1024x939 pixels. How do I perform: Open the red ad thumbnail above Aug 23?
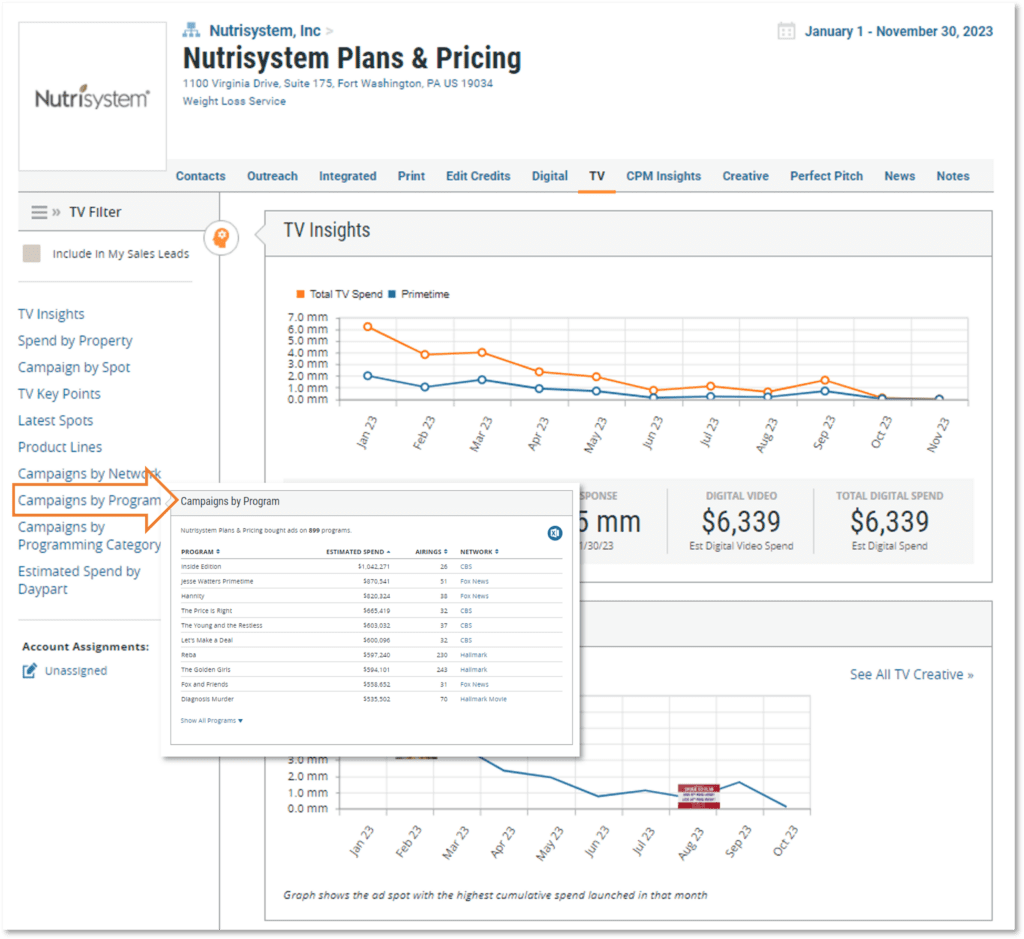pos(699,796)
